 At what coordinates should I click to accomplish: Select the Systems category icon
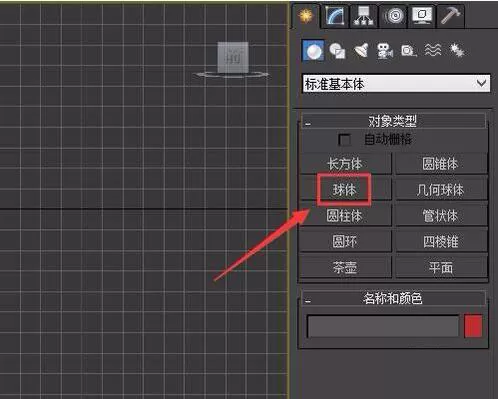[457, 51]
